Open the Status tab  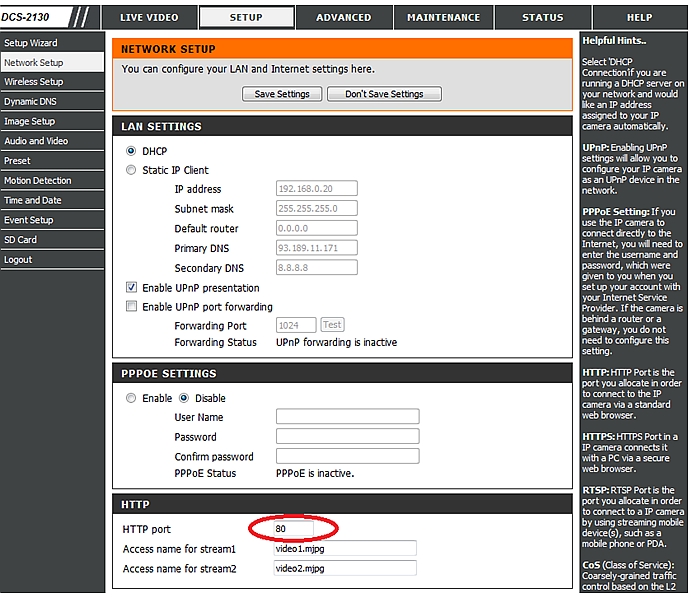click(x=543, y=17)
